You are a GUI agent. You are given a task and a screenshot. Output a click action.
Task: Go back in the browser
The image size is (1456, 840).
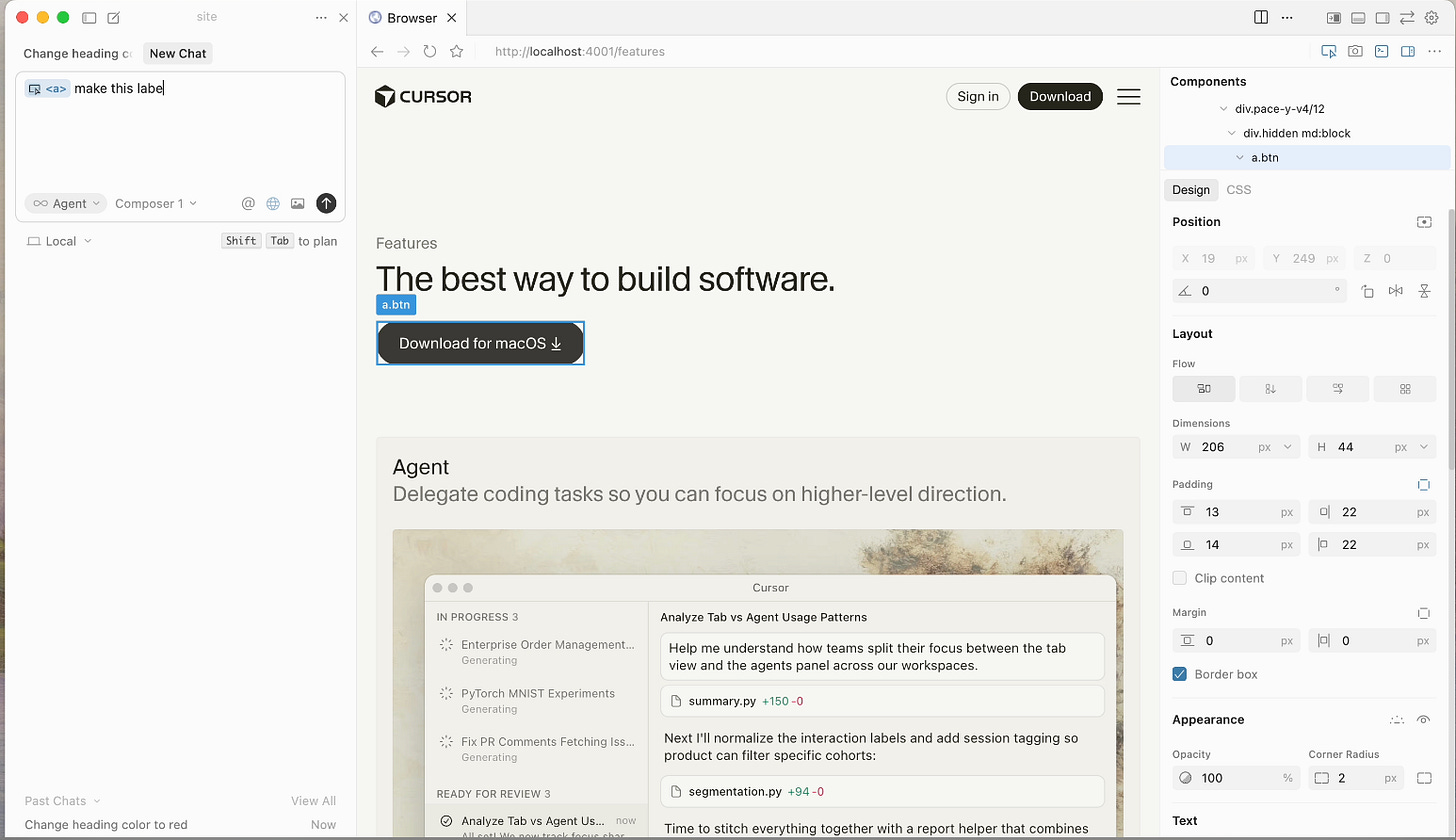pyautogui.click(x=377, y=51)
